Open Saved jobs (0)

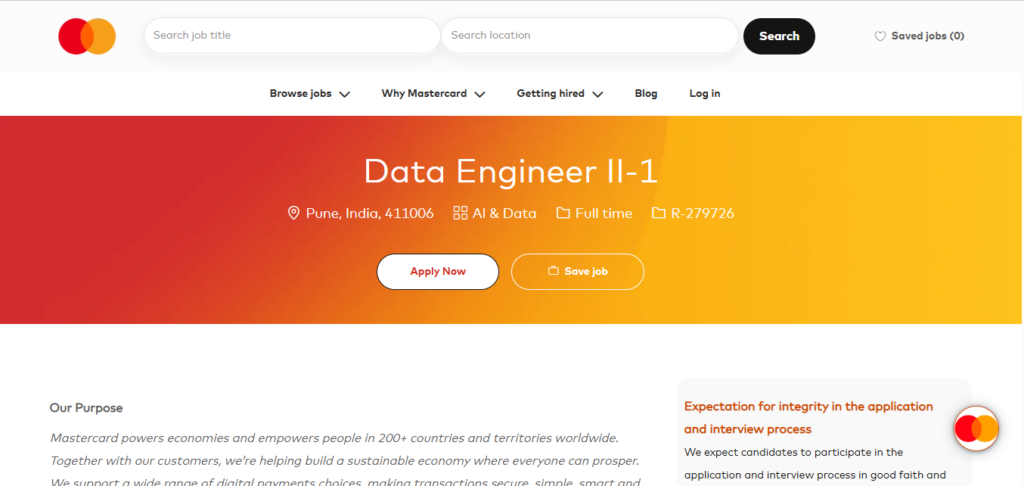[920, 36]
